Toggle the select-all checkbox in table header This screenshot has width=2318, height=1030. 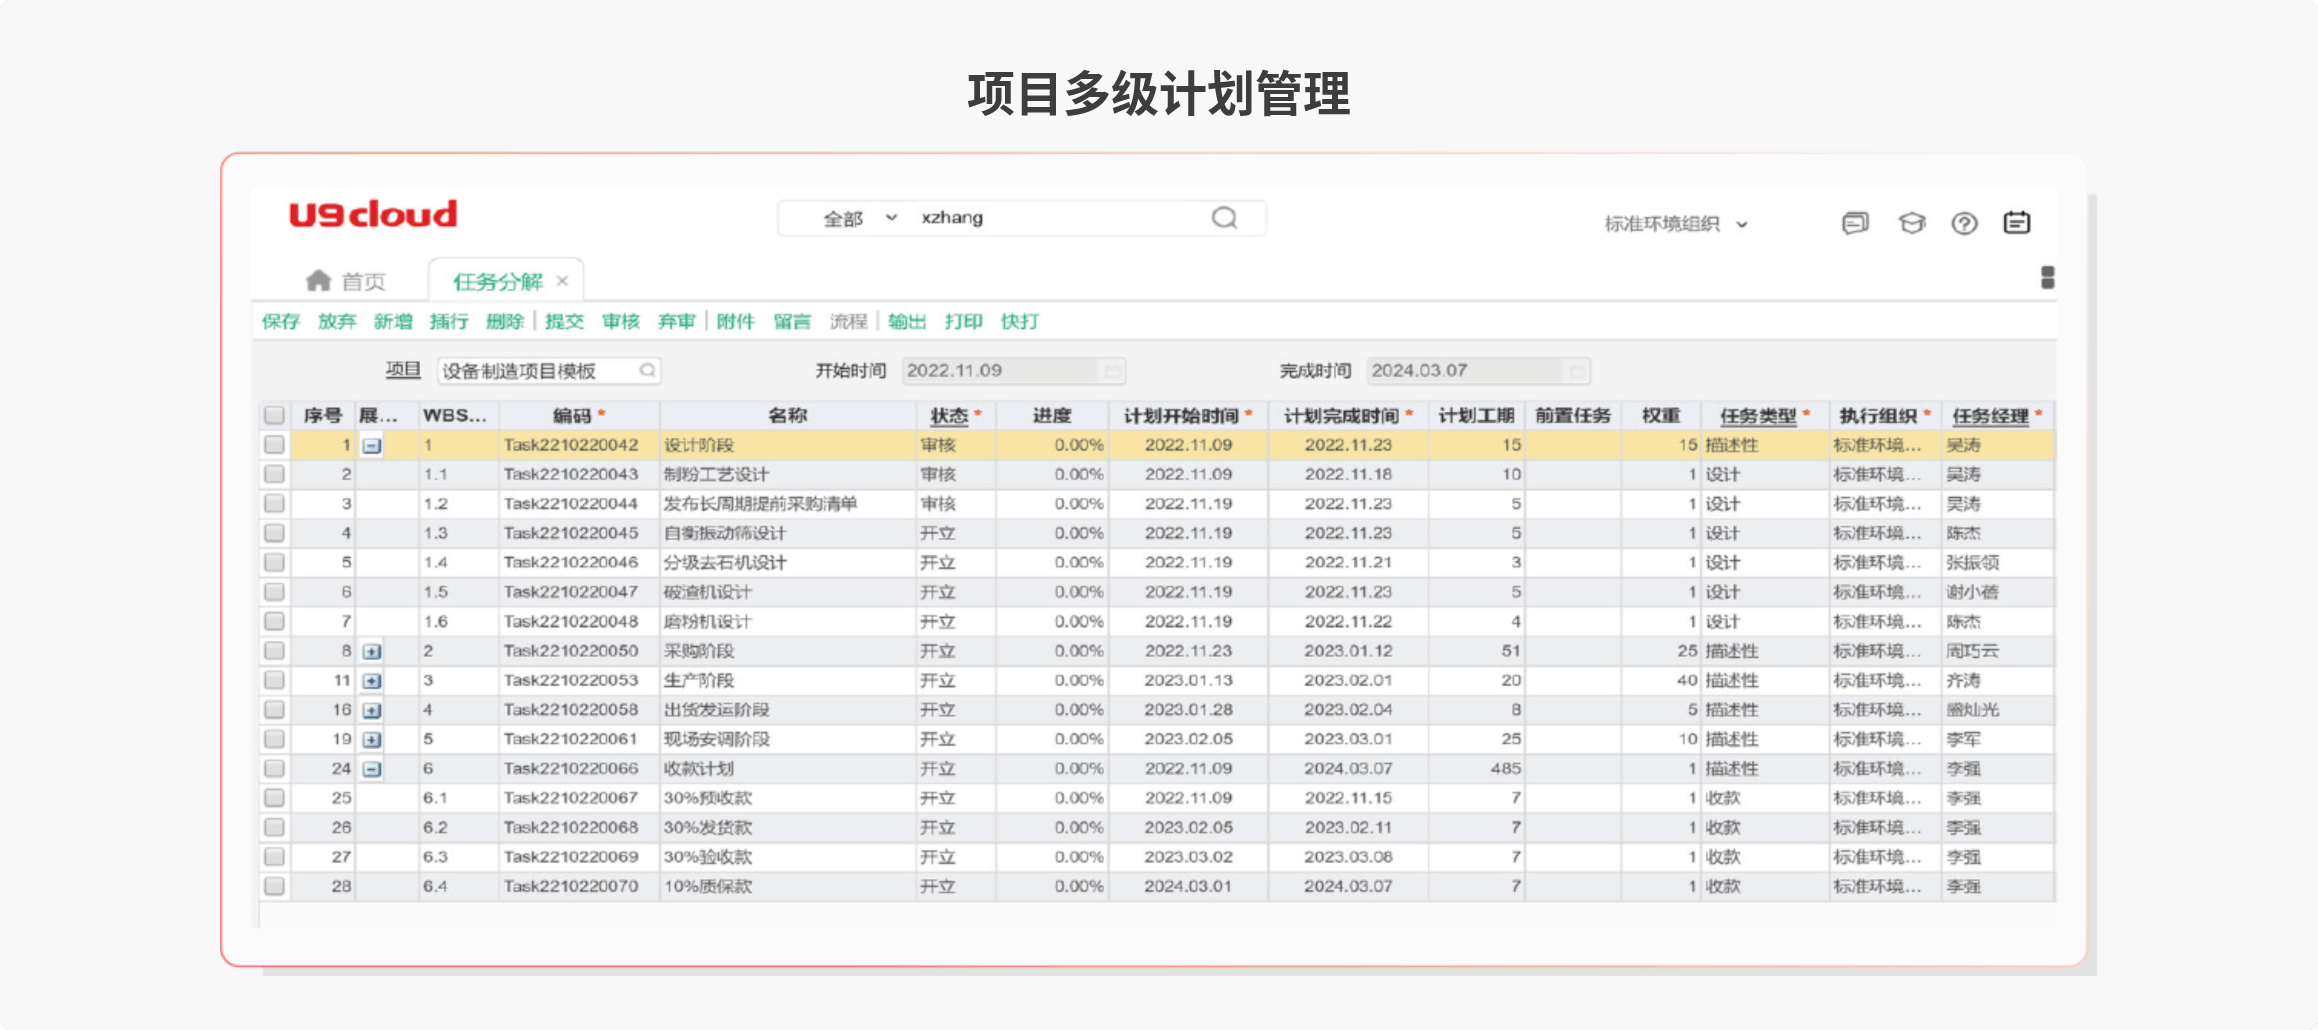click(274, 415)
